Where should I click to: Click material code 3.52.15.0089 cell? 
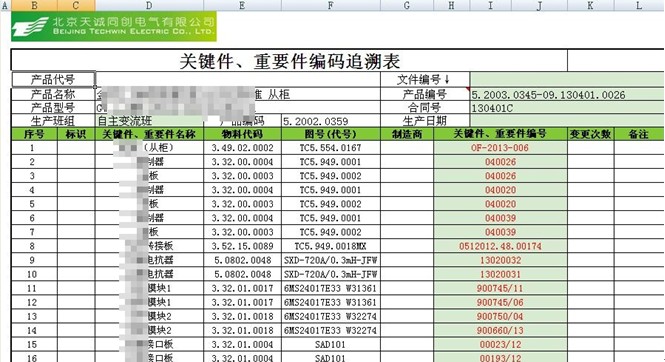pyautogui.click(x=243, y=246)
